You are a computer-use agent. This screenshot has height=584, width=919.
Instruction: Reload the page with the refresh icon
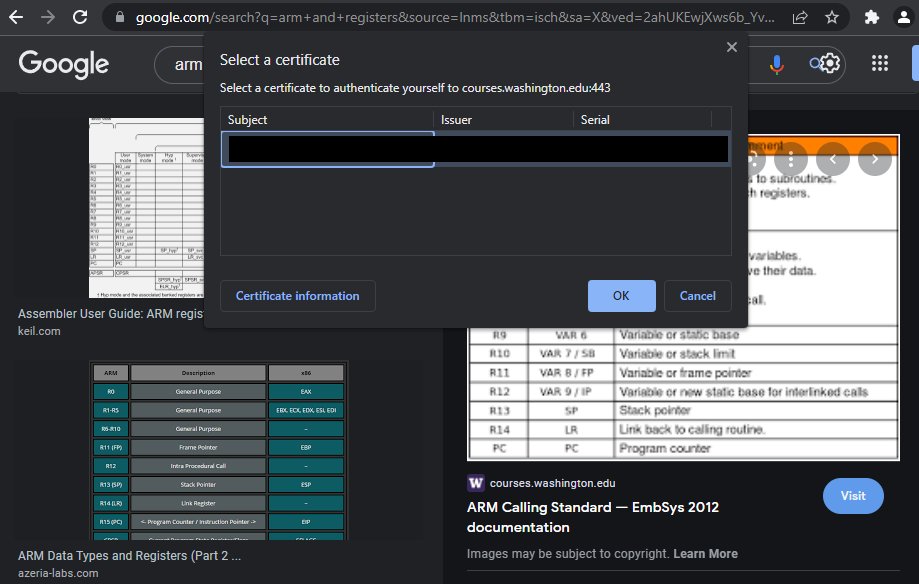coord(80,17)
